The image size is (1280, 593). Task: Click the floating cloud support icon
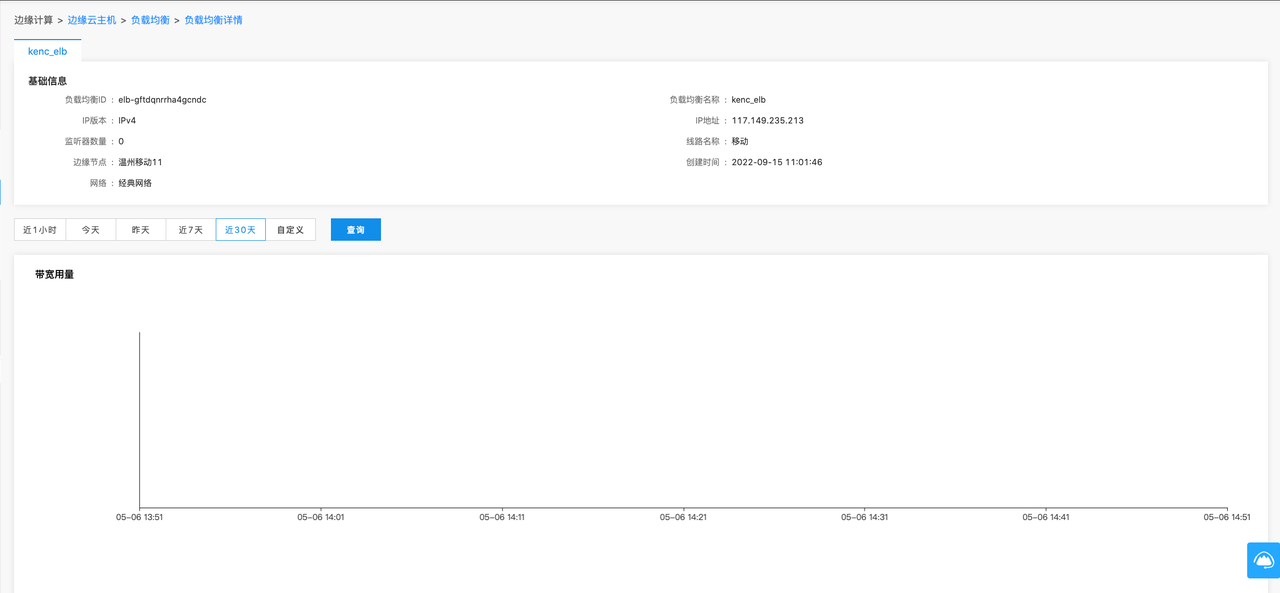click(x=1263, y=560)
